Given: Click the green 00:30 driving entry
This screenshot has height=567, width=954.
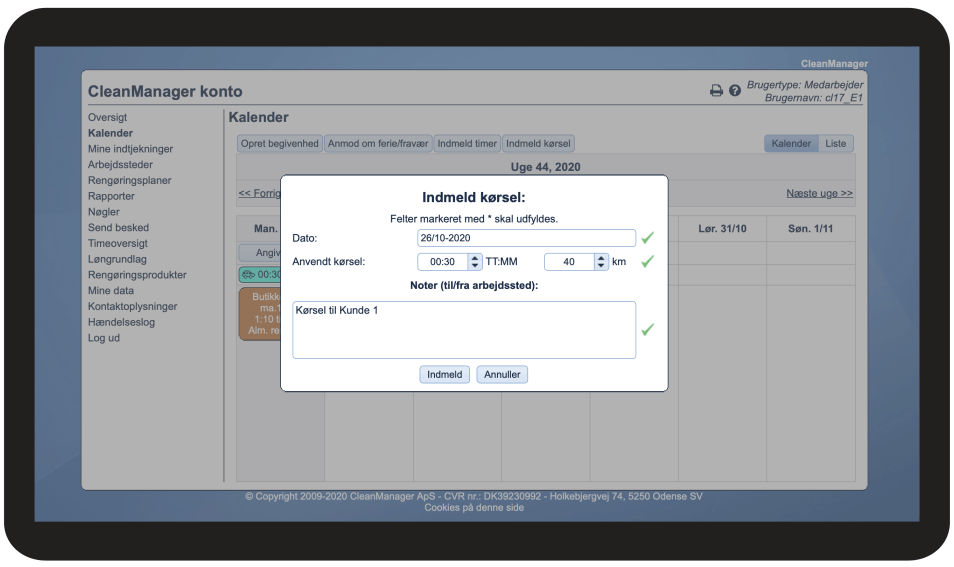Looking at the screenshot, I should click(x=260, y=275).
